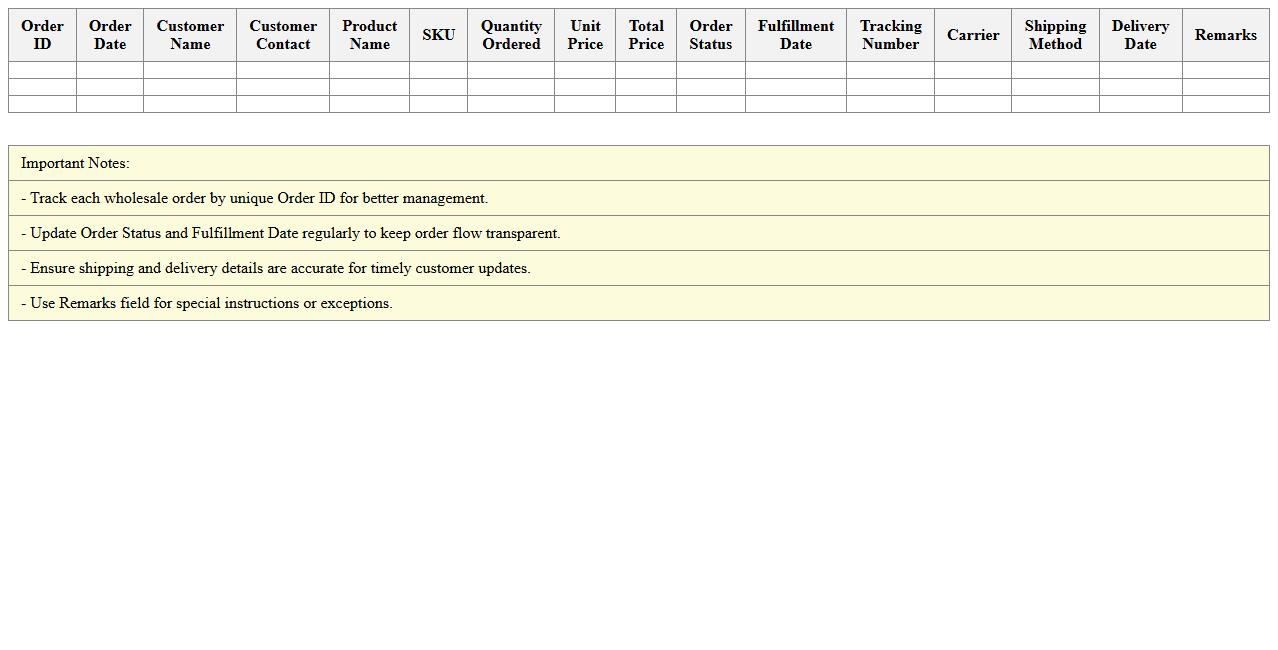Click the Customer Contact header
This screenshot has width=1278, height=650.
pyautogui.click(x=283, y=34)
